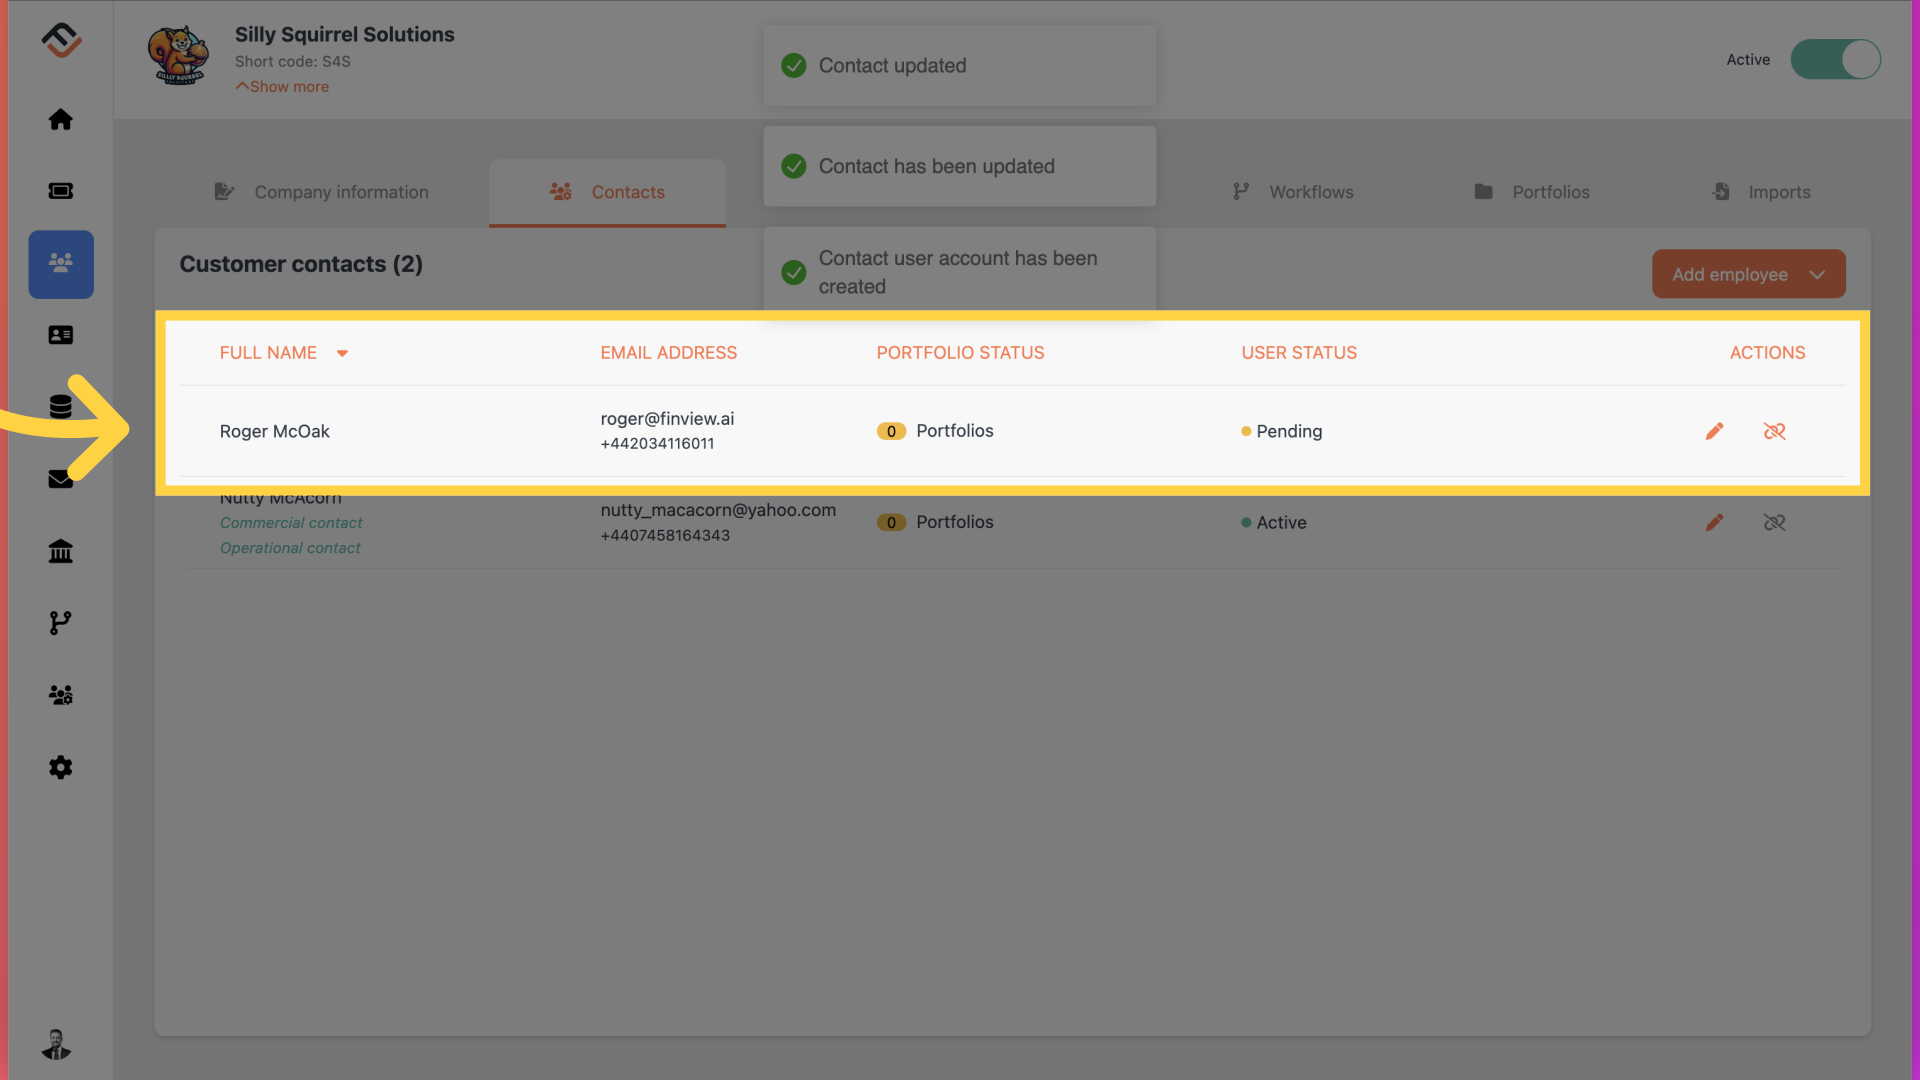Click the Pending user status
1920x1080 pixels.
1281,431
